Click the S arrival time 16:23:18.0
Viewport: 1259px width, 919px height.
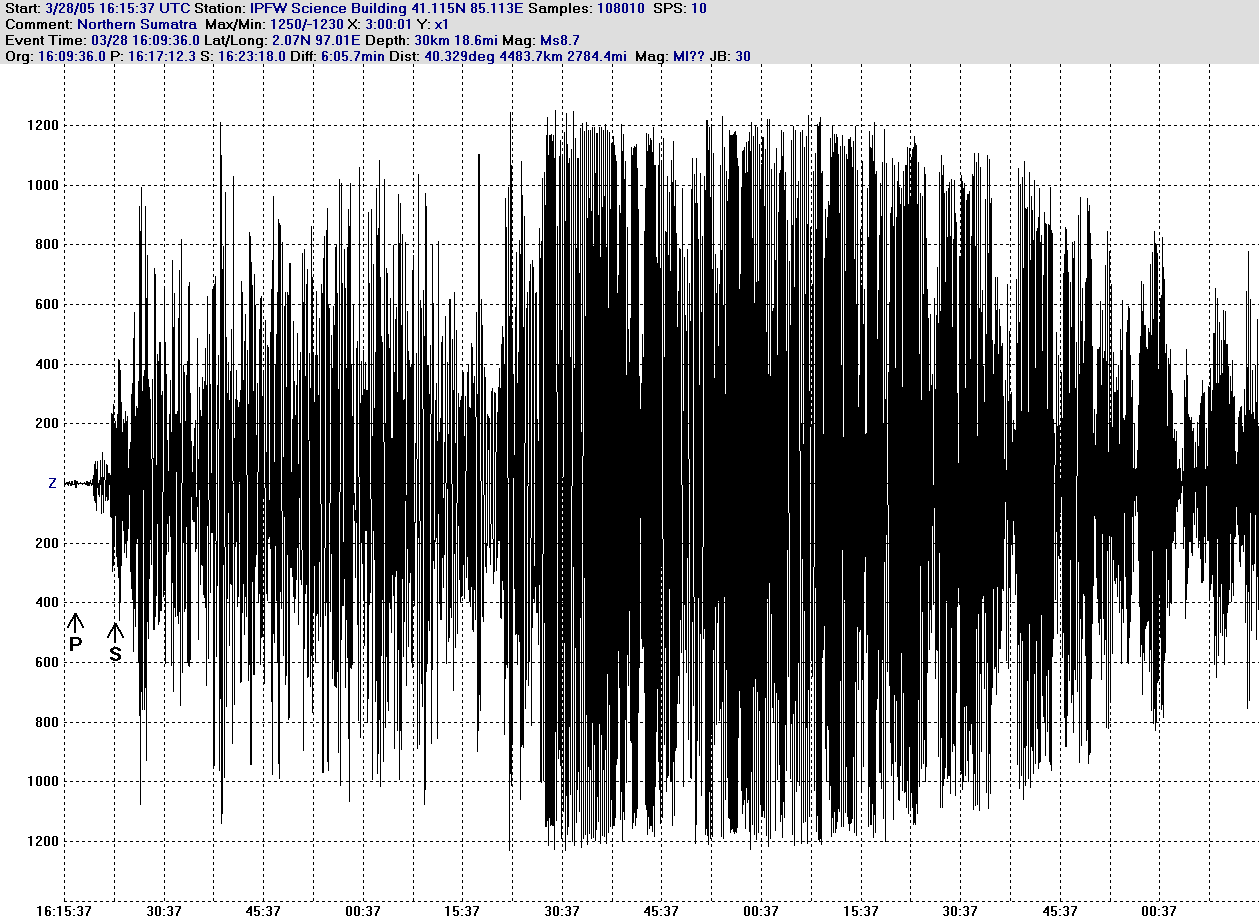255,56
